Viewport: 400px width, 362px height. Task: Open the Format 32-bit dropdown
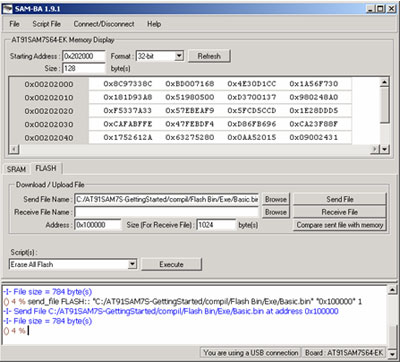[x=179, y=56]
